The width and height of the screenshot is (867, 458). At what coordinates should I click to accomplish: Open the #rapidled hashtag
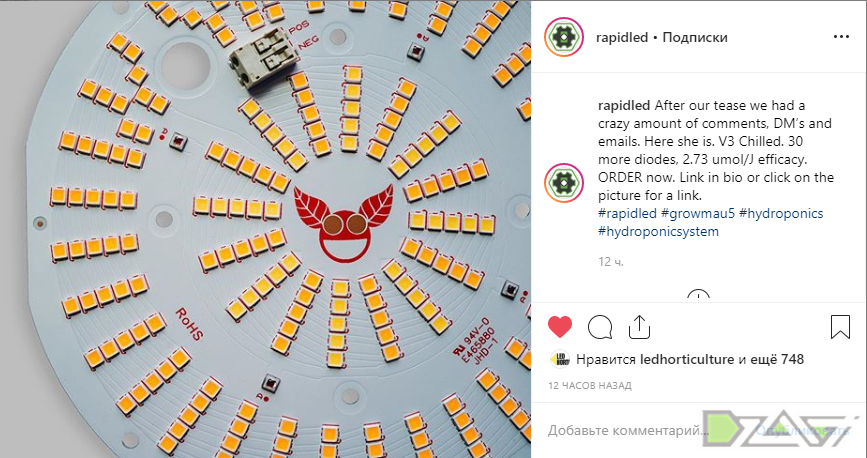point(628,214)
